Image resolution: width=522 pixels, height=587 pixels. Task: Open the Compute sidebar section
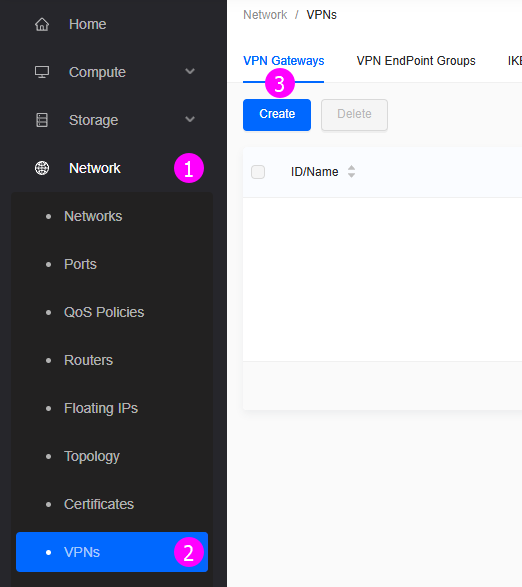coord(113,72)
